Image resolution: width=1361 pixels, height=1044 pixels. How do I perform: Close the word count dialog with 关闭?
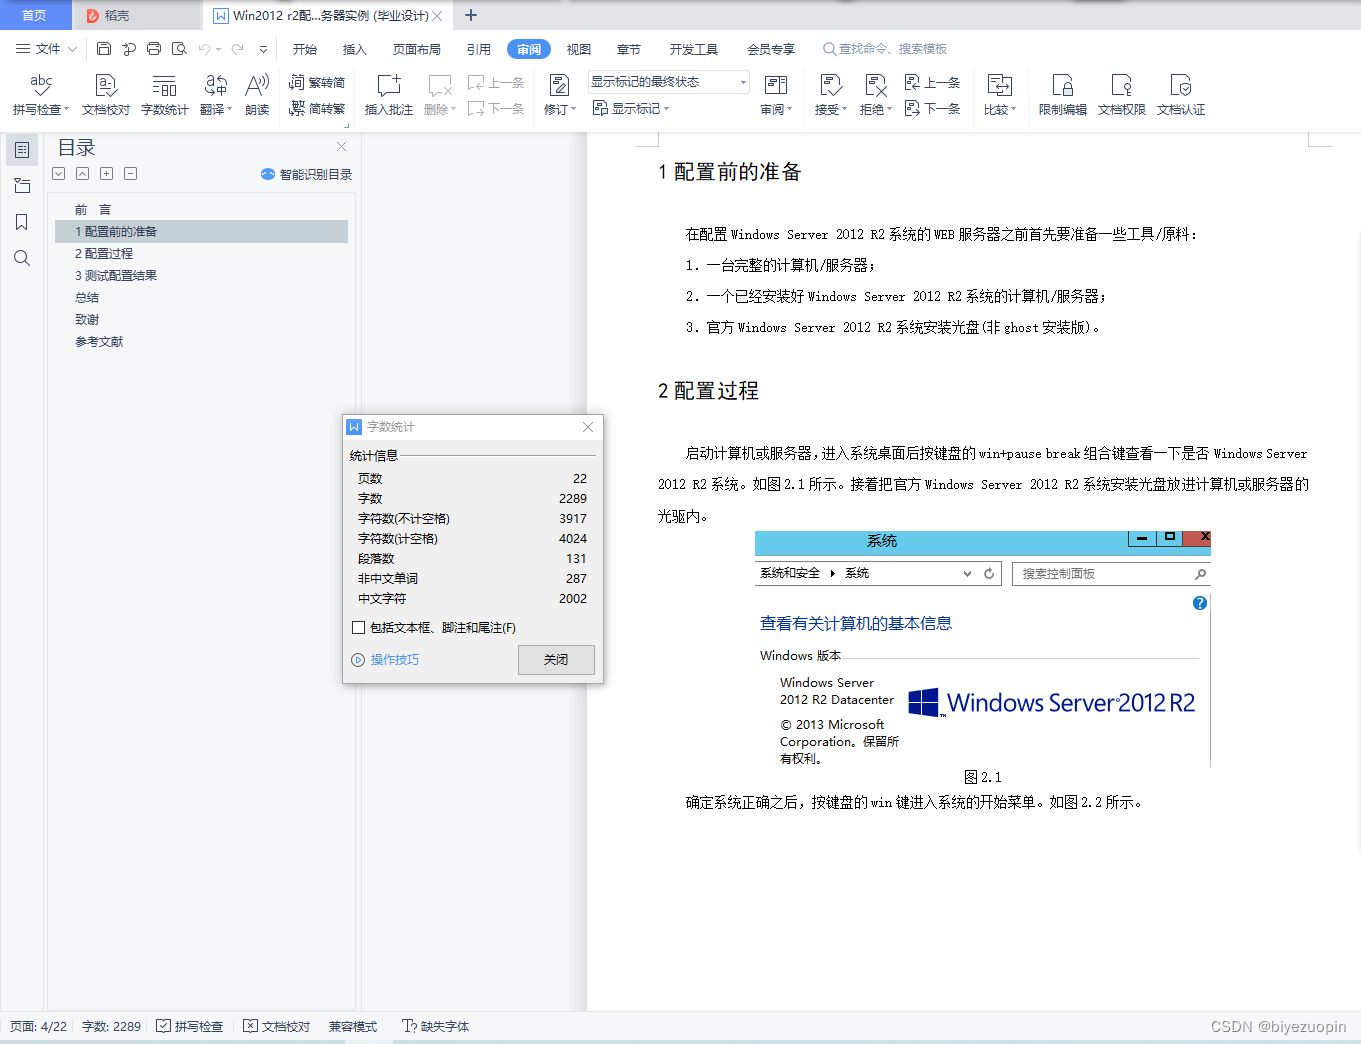556,659
